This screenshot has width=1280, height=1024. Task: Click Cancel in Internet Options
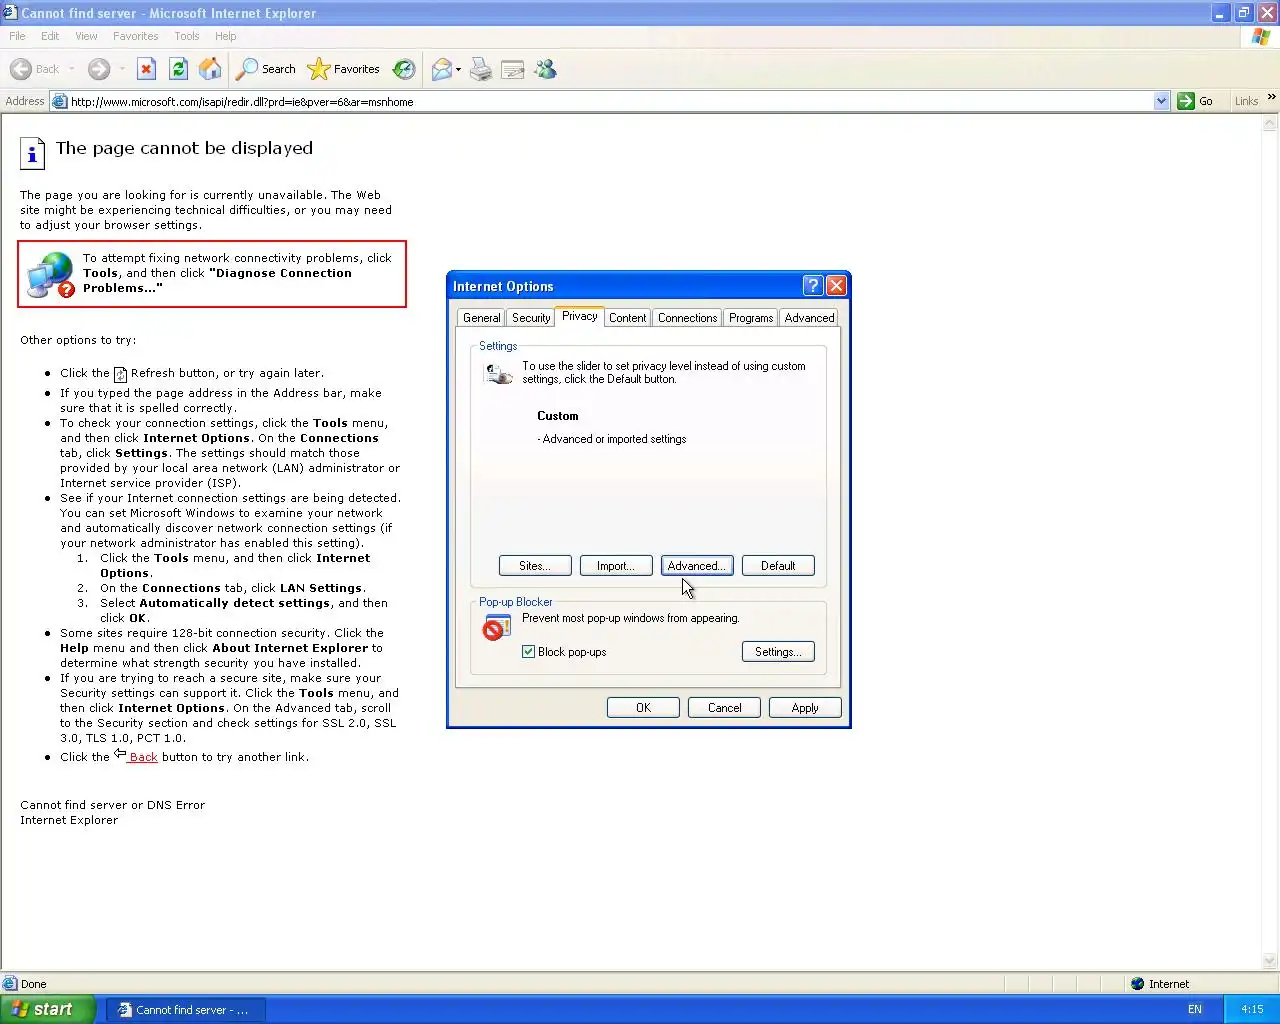(x=724, y=708)
